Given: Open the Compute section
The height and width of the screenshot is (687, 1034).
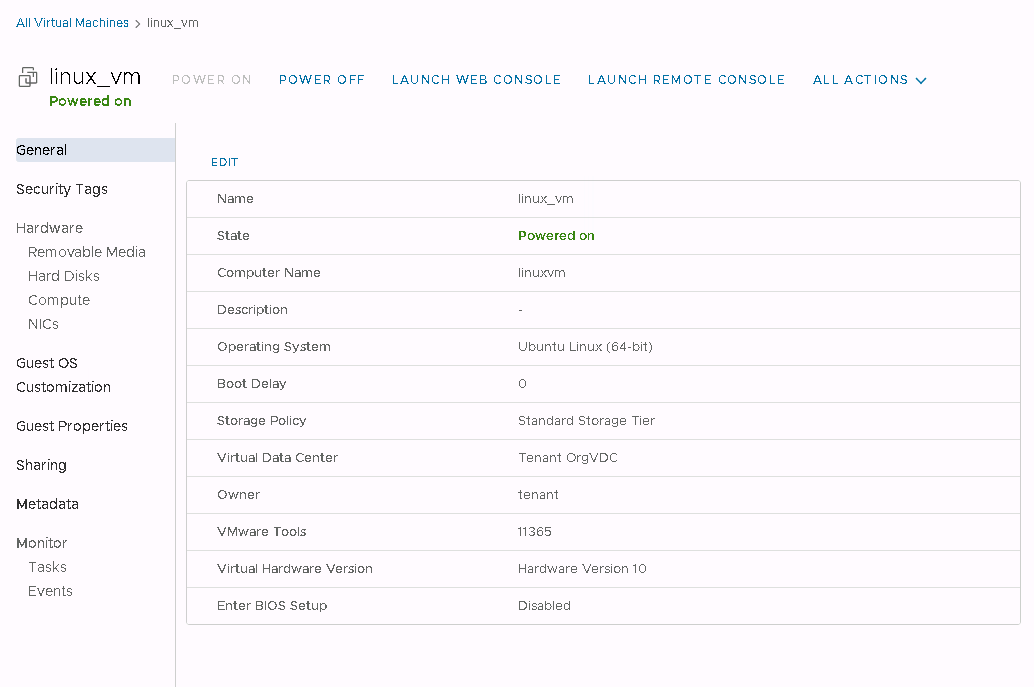Looking at the screenshot, I should click(59, 300).
